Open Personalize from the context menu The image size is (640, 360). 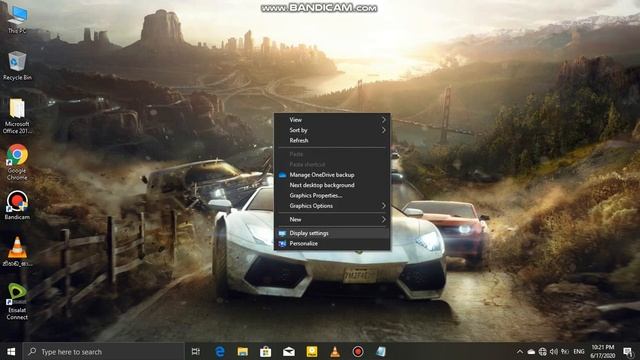pos(332,243)
